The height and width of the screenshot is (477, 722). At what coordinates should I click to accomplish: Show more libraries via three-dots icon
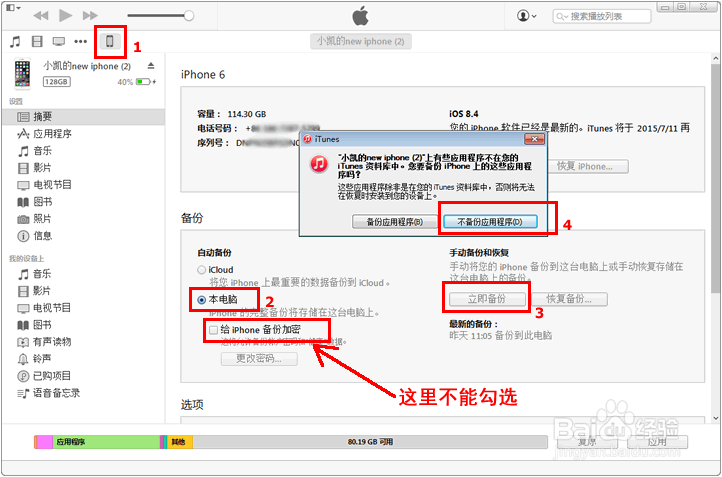pyautogui.click(x=81, y=42)
